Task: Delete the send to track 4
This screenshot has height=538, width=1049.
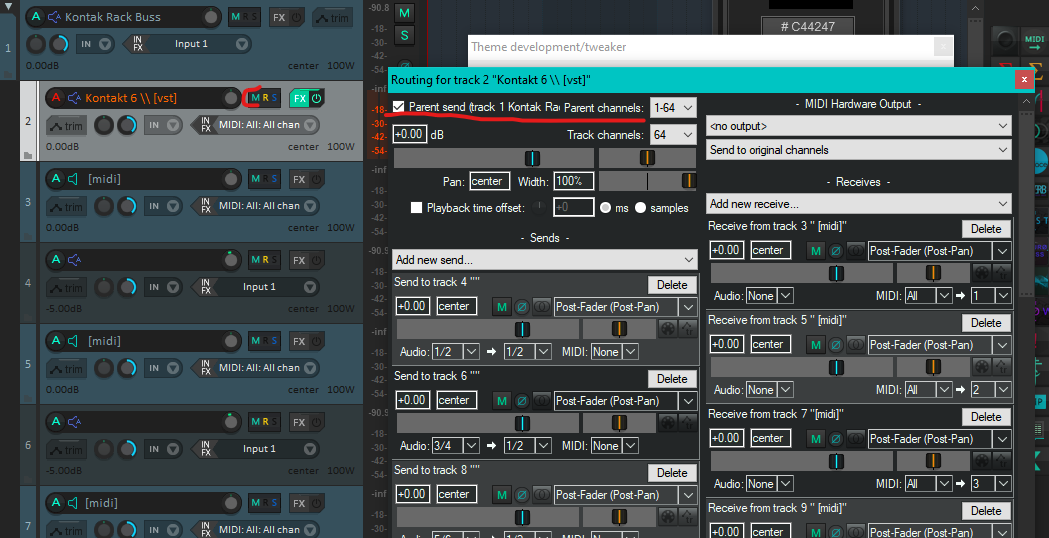Action: pos(672,284)
